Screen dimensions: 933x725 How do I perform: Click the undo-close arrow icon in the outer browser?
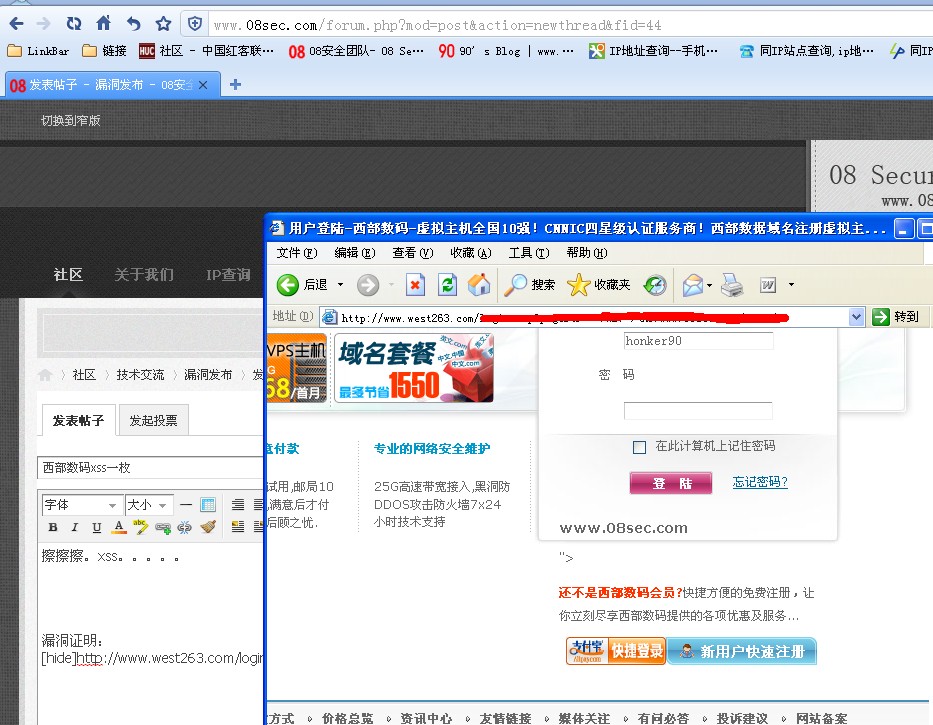pos(133,24)
